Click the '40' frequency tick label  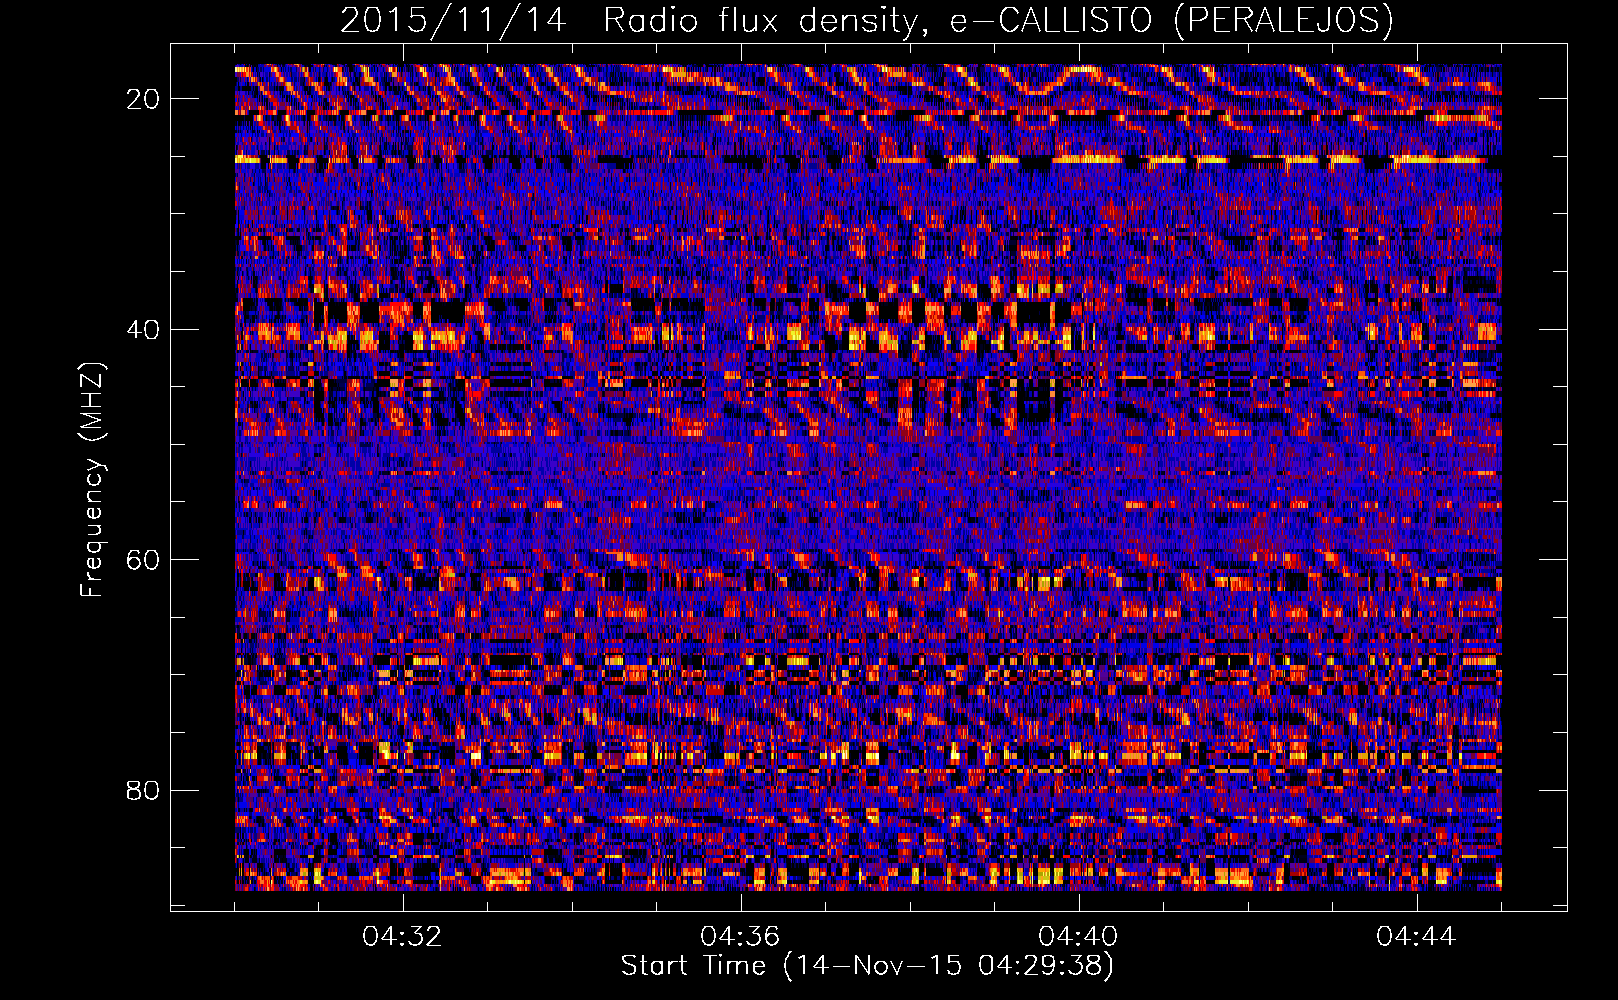(x=144, y=329)
